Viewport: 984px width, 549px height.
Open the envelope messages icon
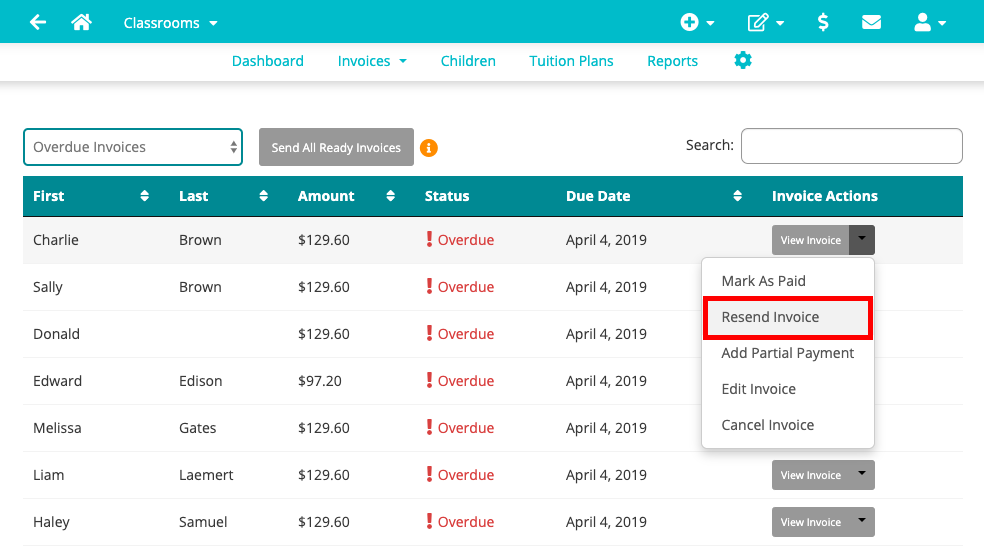[x=871, y=23]
